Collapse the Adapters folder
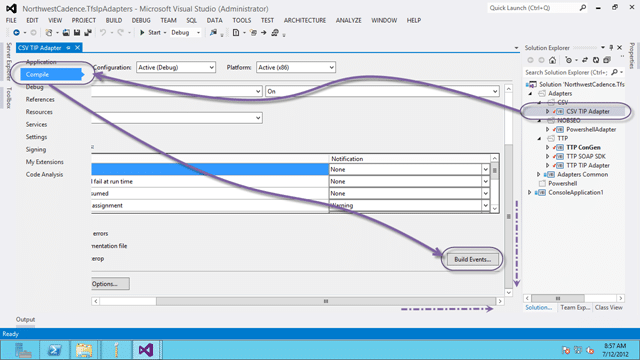 point(530,93)
